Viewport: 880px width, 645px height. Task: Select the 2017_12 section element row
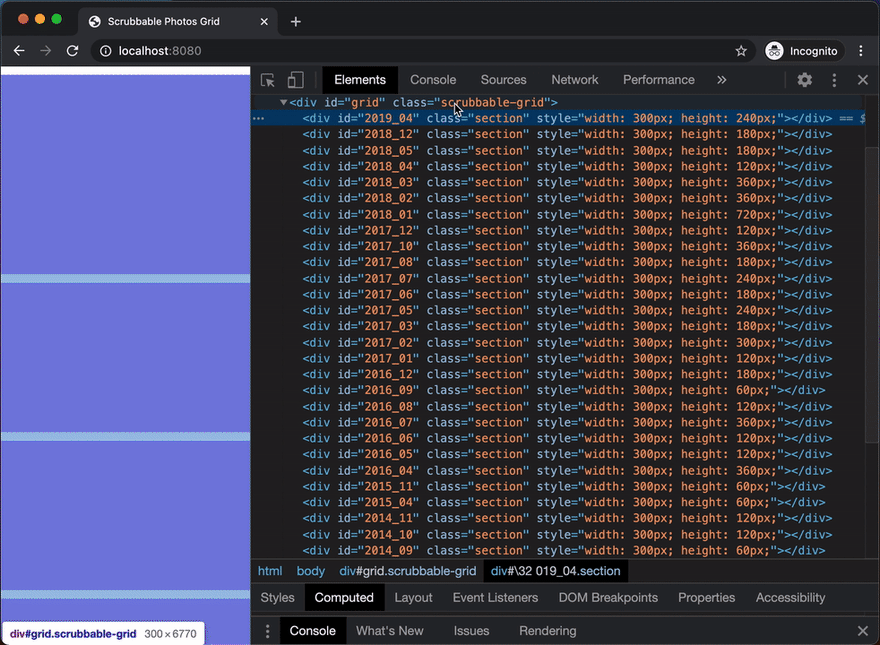point(558,230)
